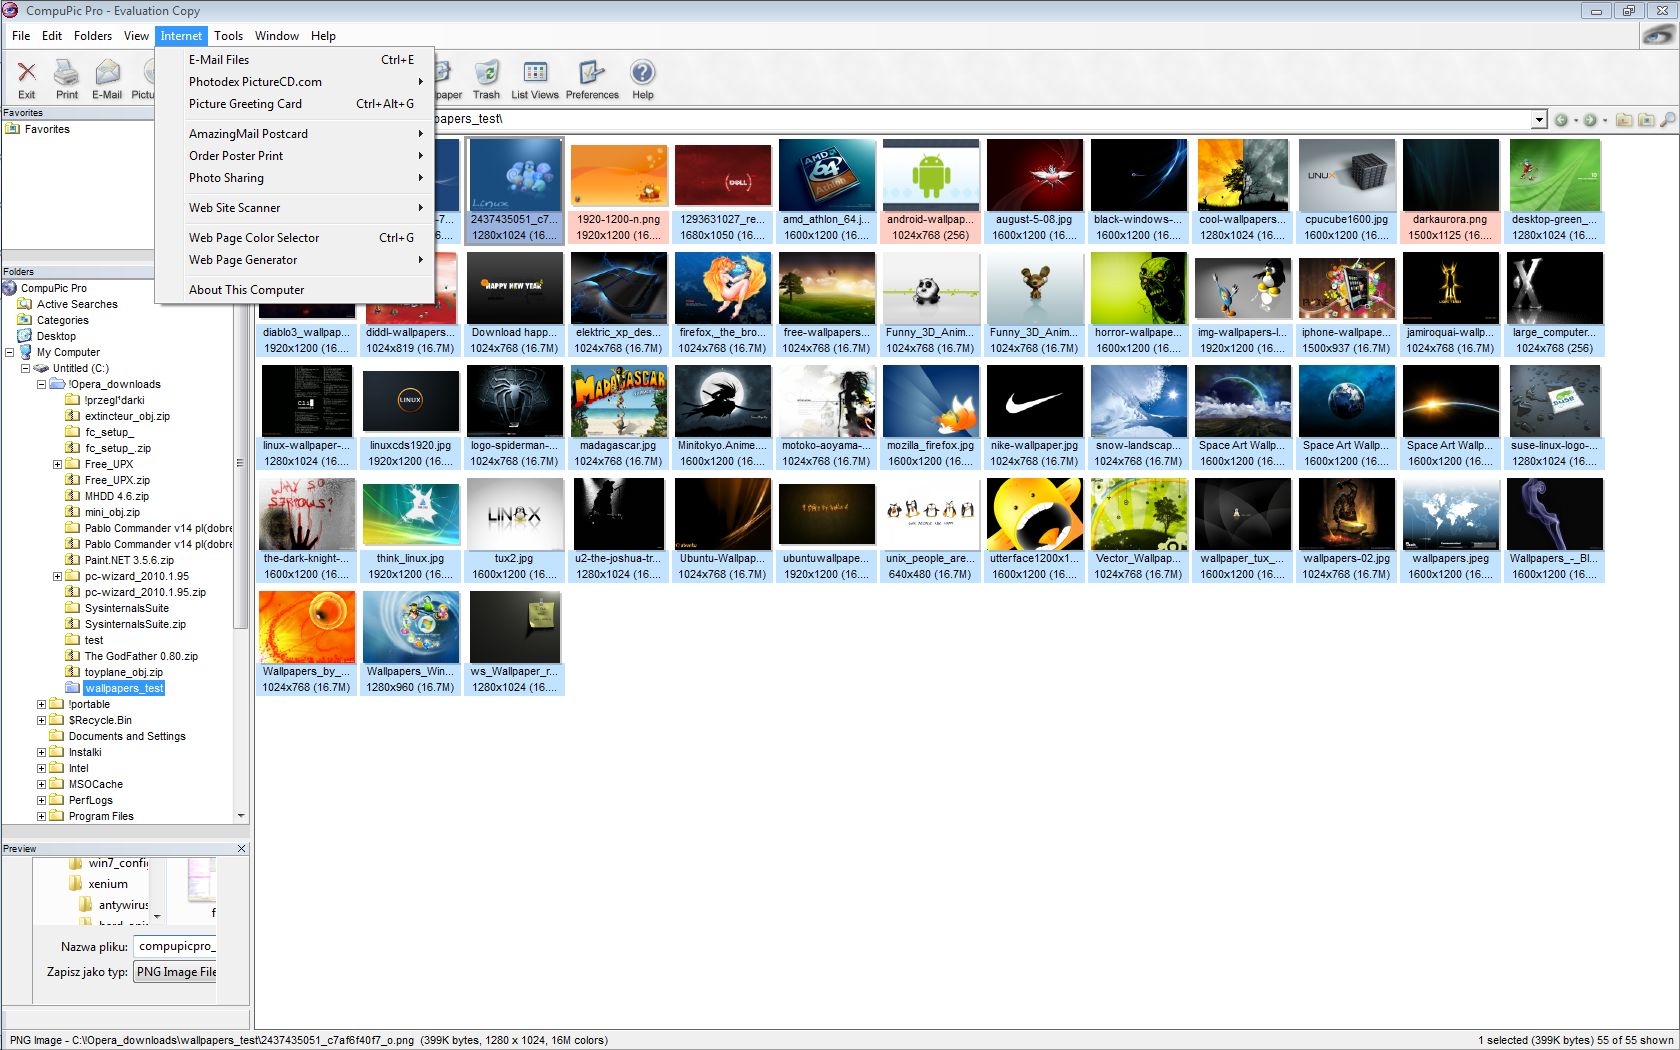Open the Photodex PictureCD.com submenu
Viewport: 1680px width, 1050px height.
295,82
